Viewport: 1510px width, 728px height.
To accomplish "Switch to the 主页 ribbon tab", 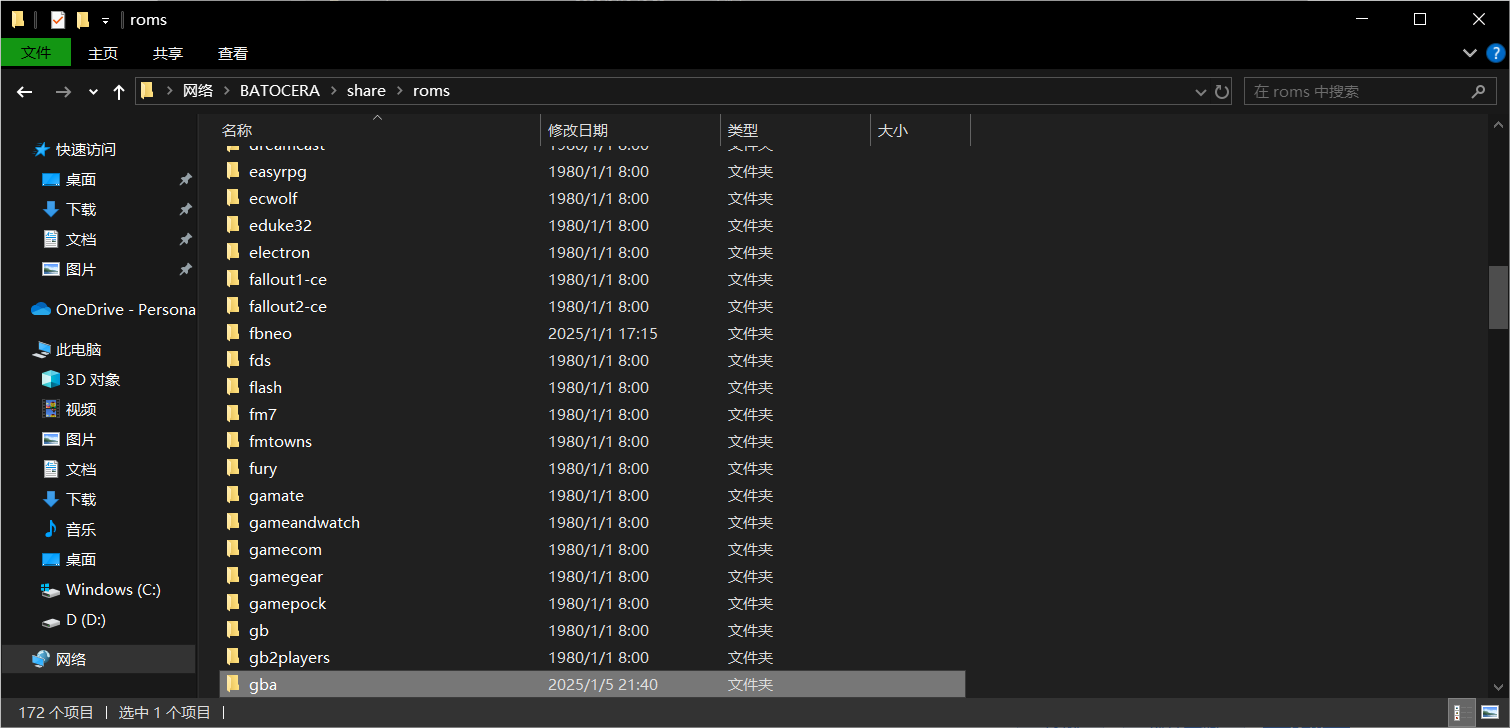I will pyautogui.click(x=103, y=53).
